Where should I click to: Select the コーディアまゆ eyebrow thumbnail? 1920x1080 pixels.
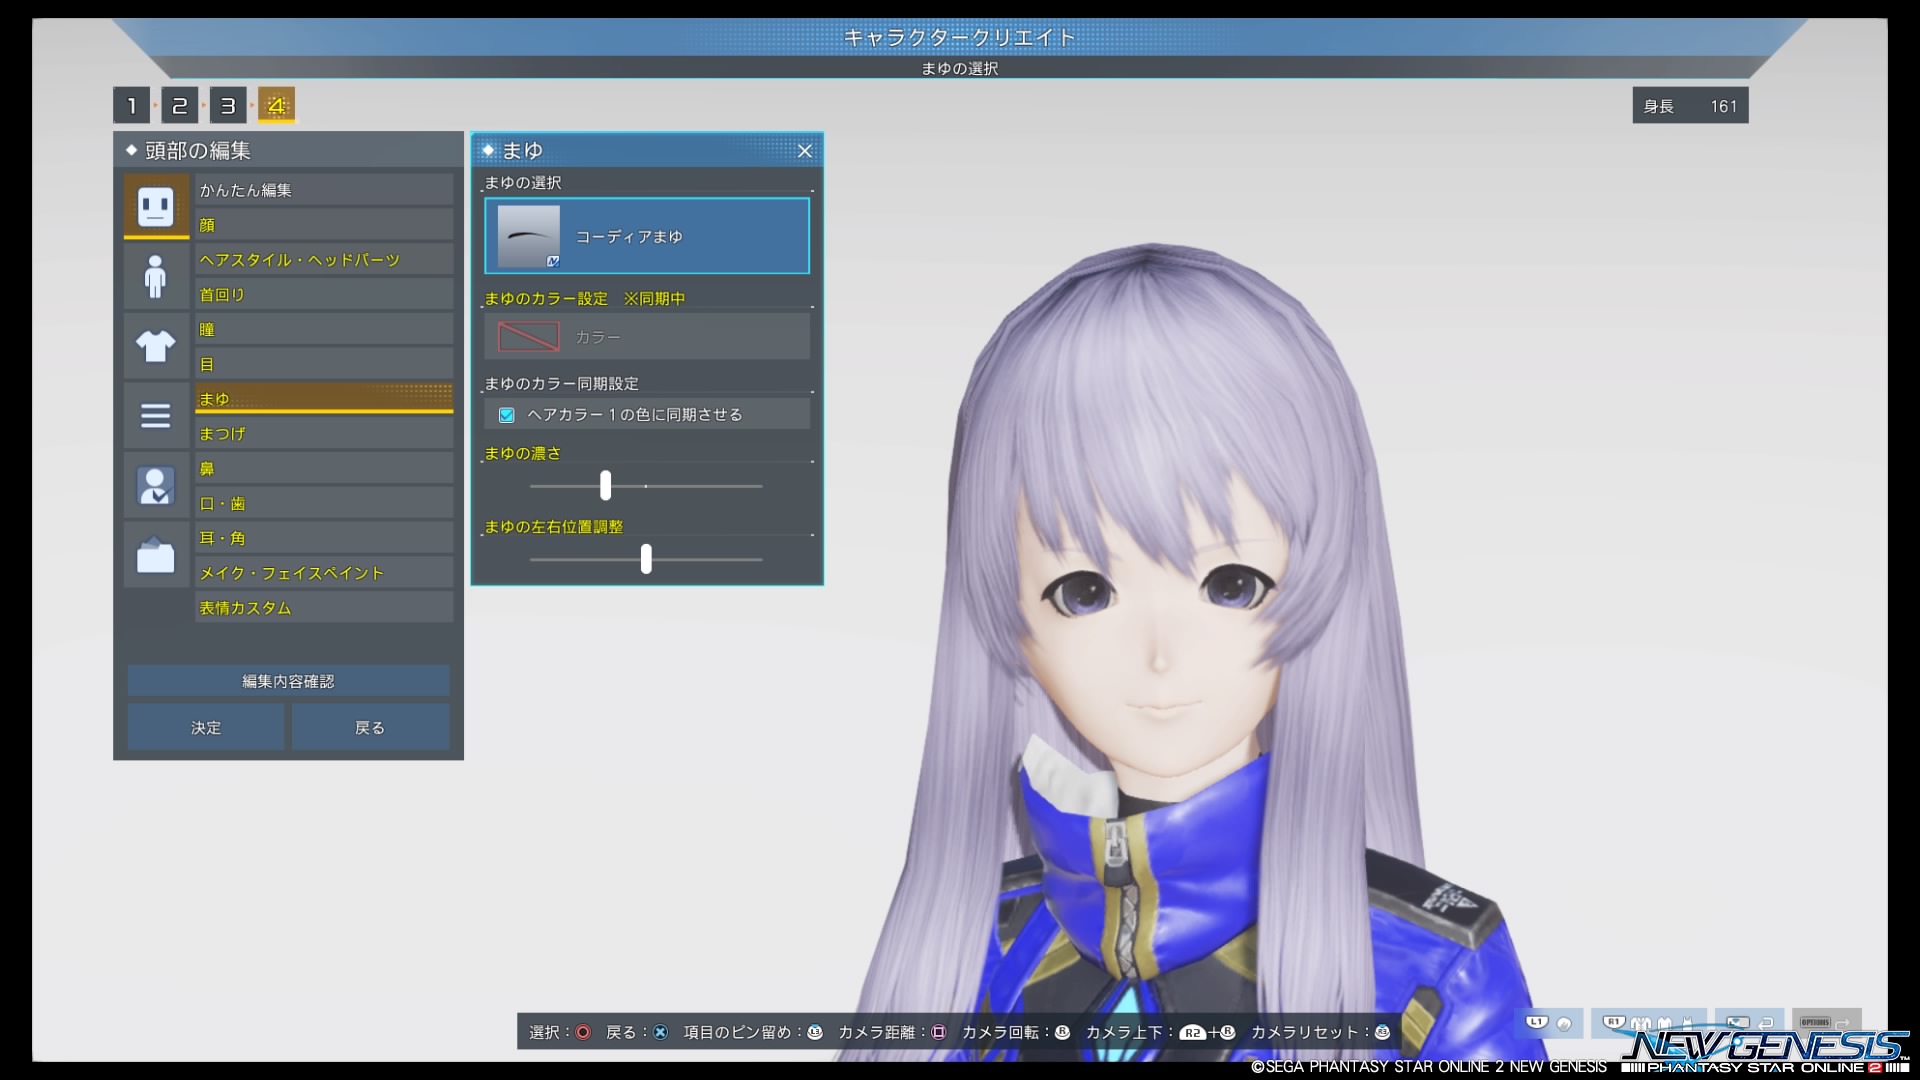tap(529, 236)
